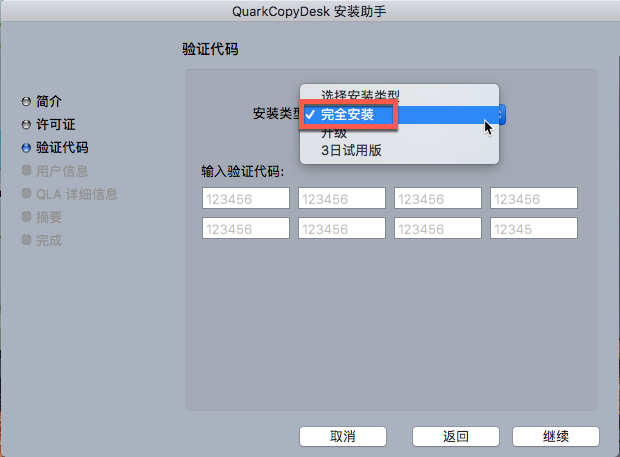Click the 用户信息 step label
The image size is (620, 457).
pyautogui.click(x=62, y=171)
